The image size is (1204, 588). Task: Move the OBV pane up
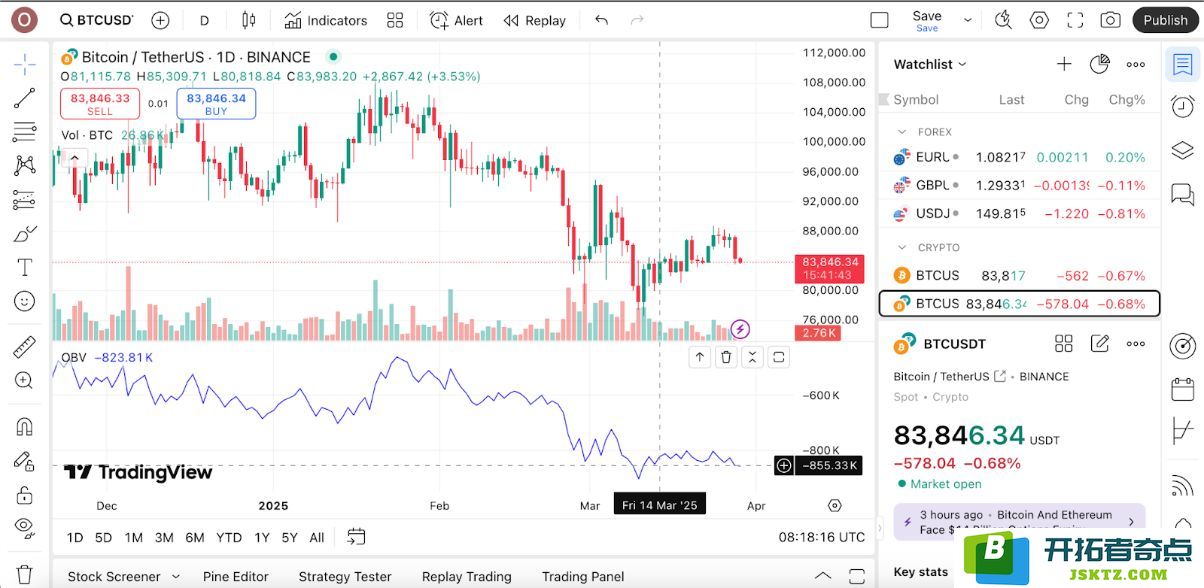pyautogui.click(x=700, y=357)
